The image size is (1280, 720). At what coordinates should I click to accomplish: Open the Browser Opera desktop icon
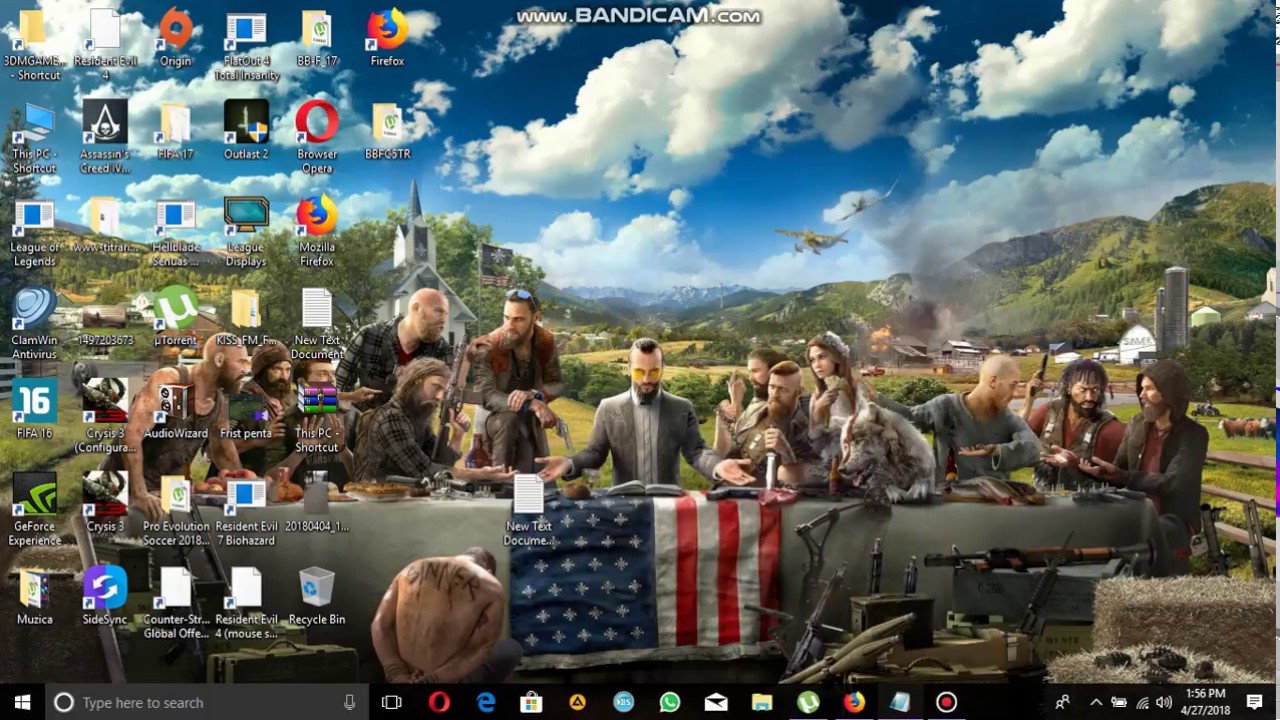click(x=317, y=138)
